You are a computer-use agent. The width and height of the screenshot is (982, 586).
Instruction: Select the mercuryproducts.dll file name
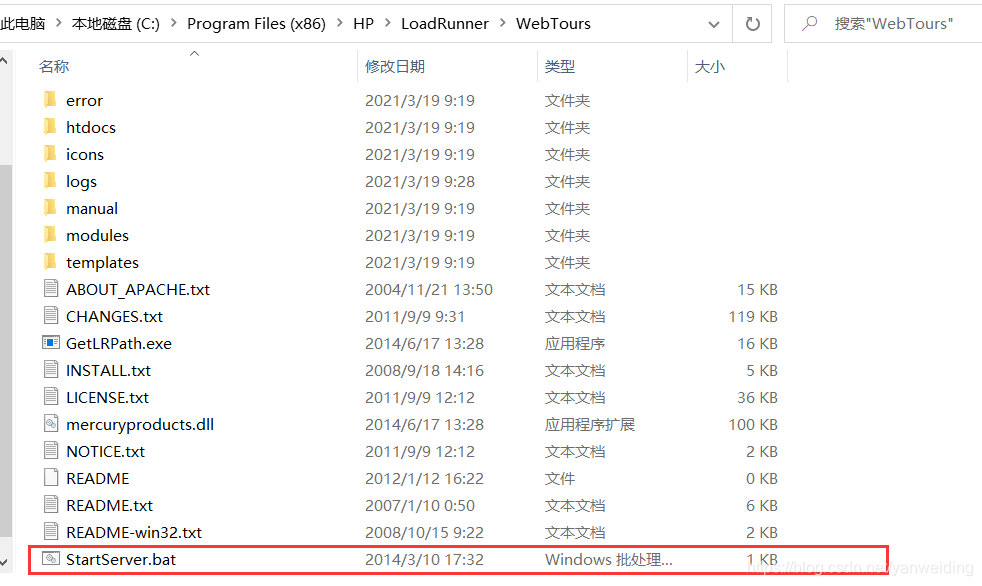(x=140, y=424)
